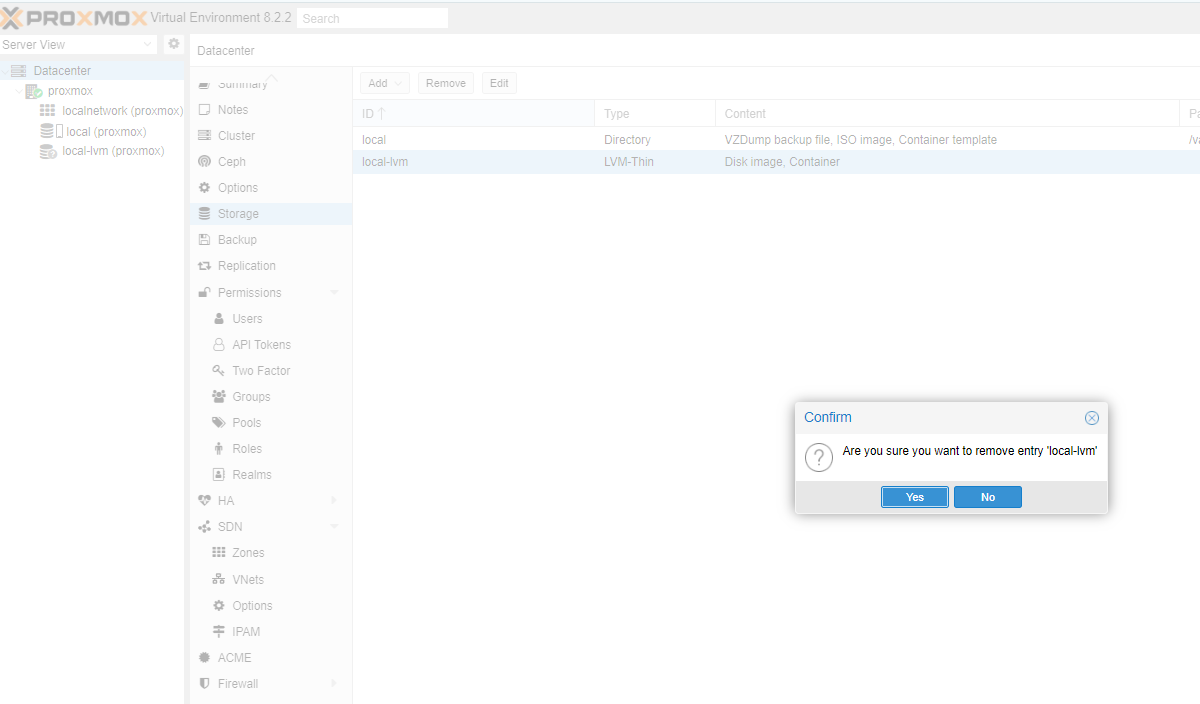Open the Notes menu item

point(270,110)
